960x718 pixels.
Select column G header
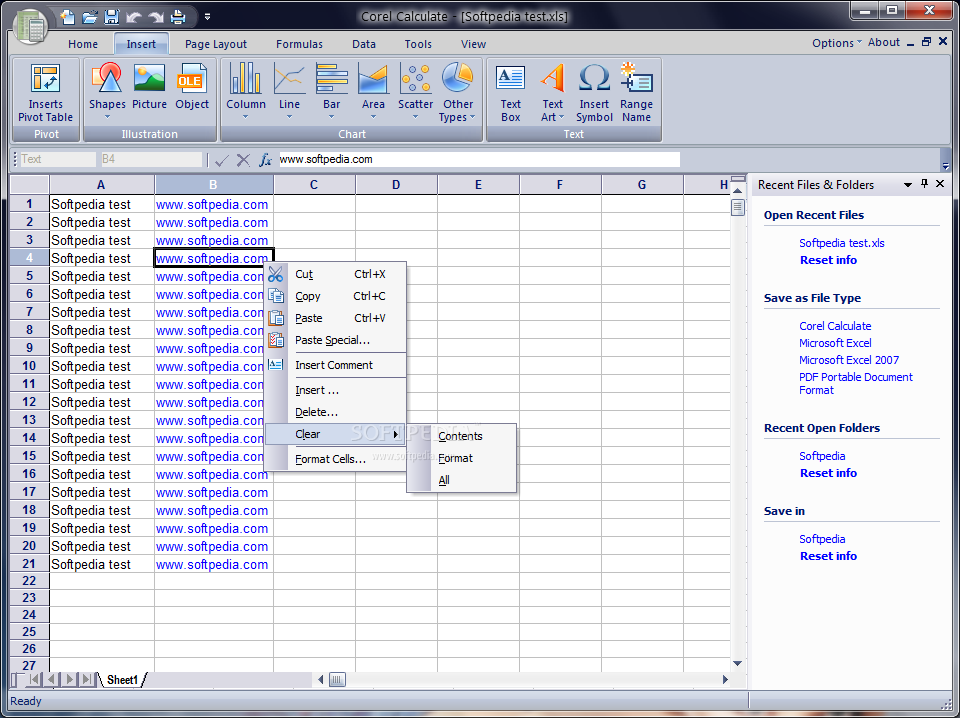[642, 185]
